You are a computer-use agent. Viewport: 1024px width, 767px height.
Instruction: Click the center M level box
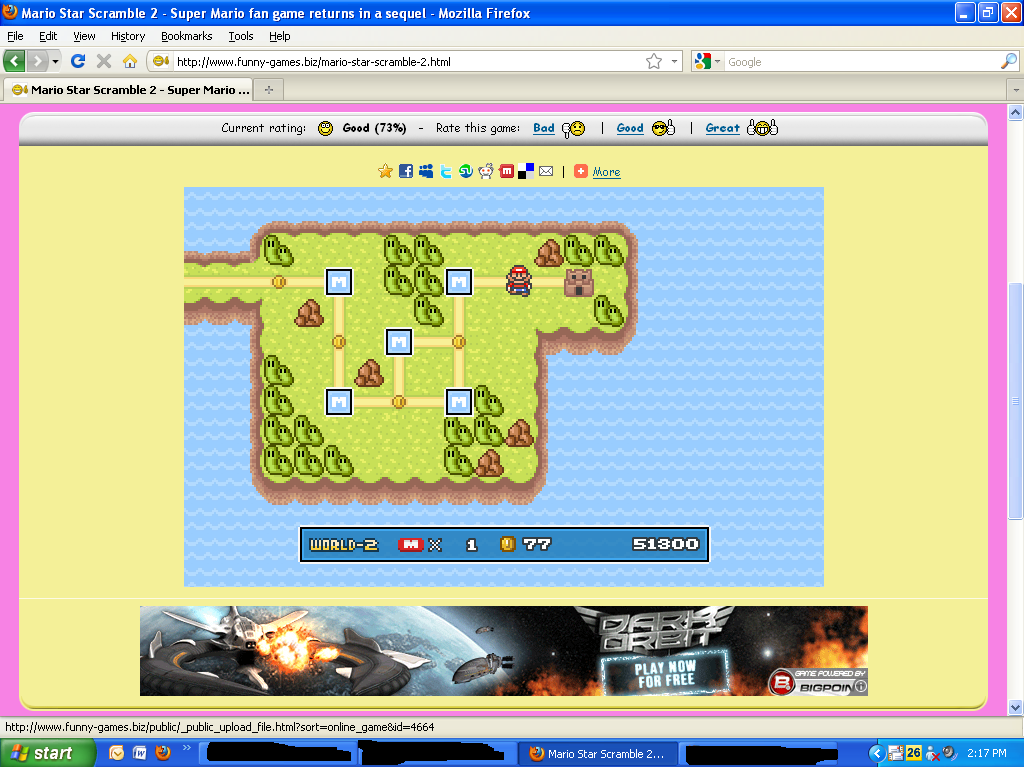pos(398,342)
